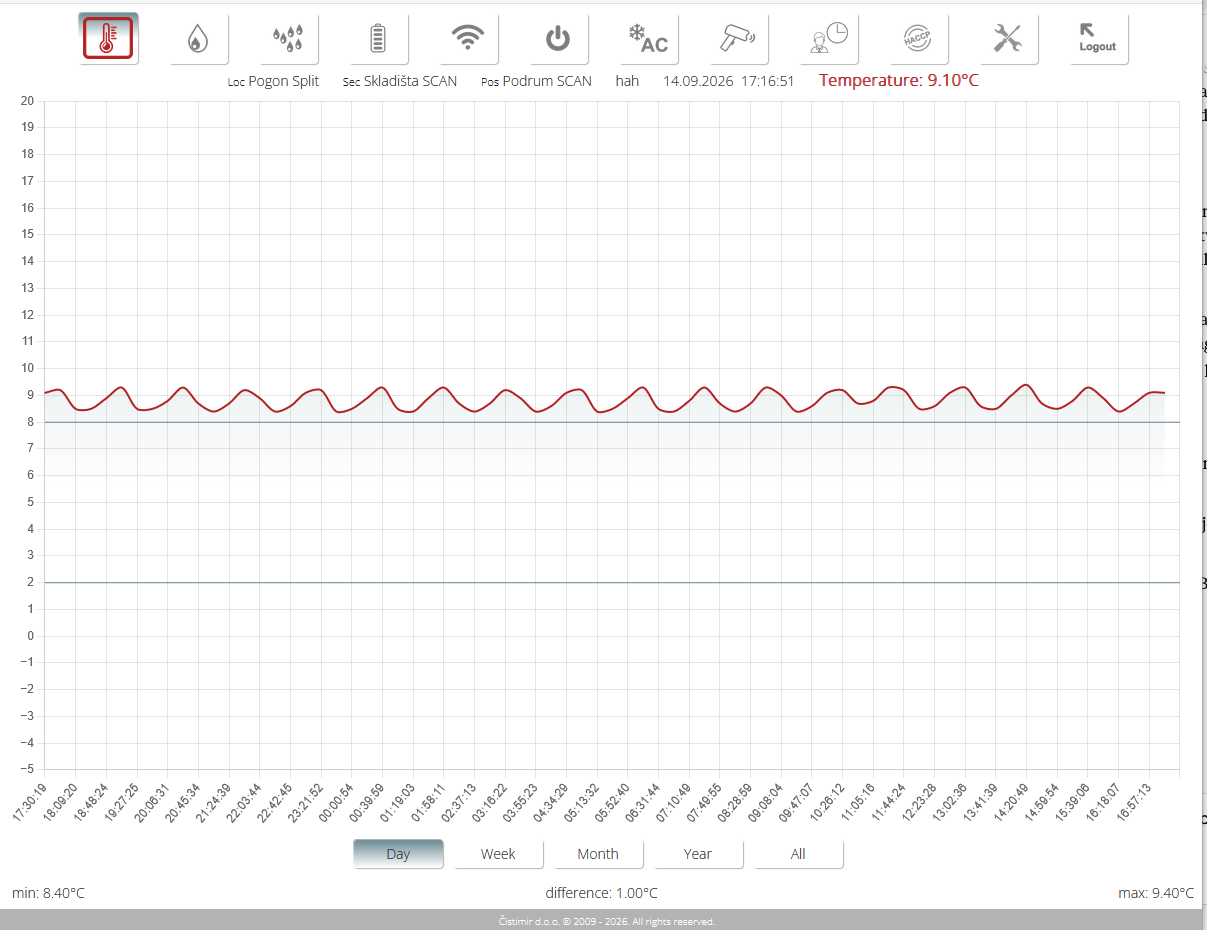Switch chart to Week range

tap(498, 854)
